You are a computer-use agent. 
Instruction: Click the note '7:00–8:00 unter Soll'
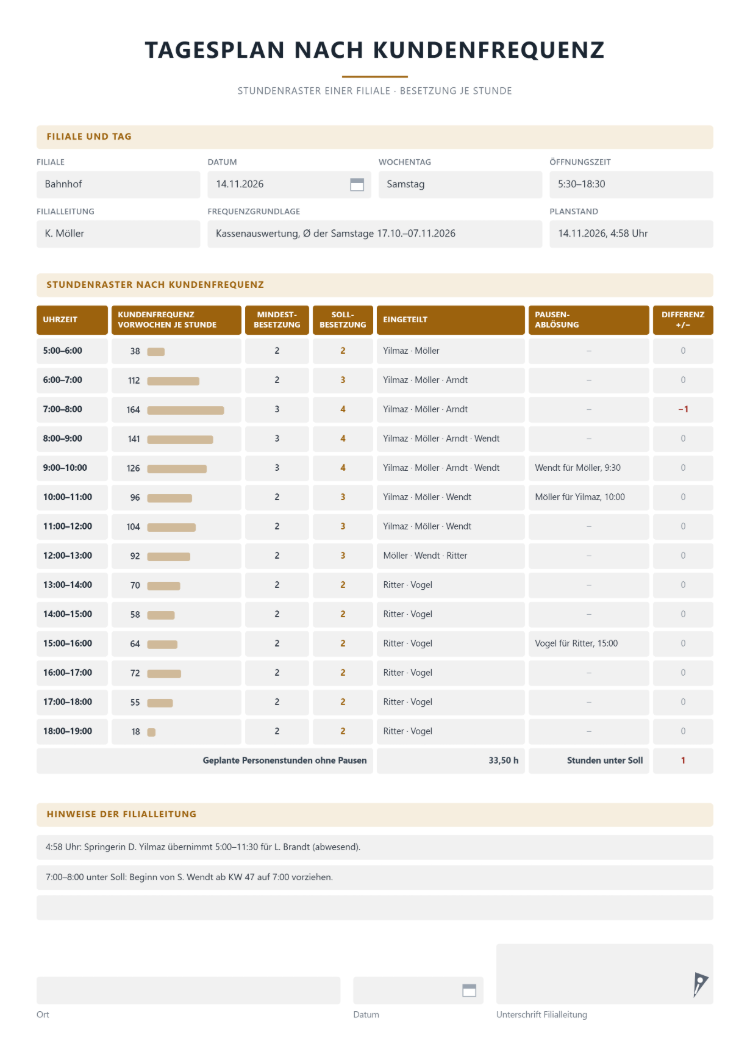point(375,877)
